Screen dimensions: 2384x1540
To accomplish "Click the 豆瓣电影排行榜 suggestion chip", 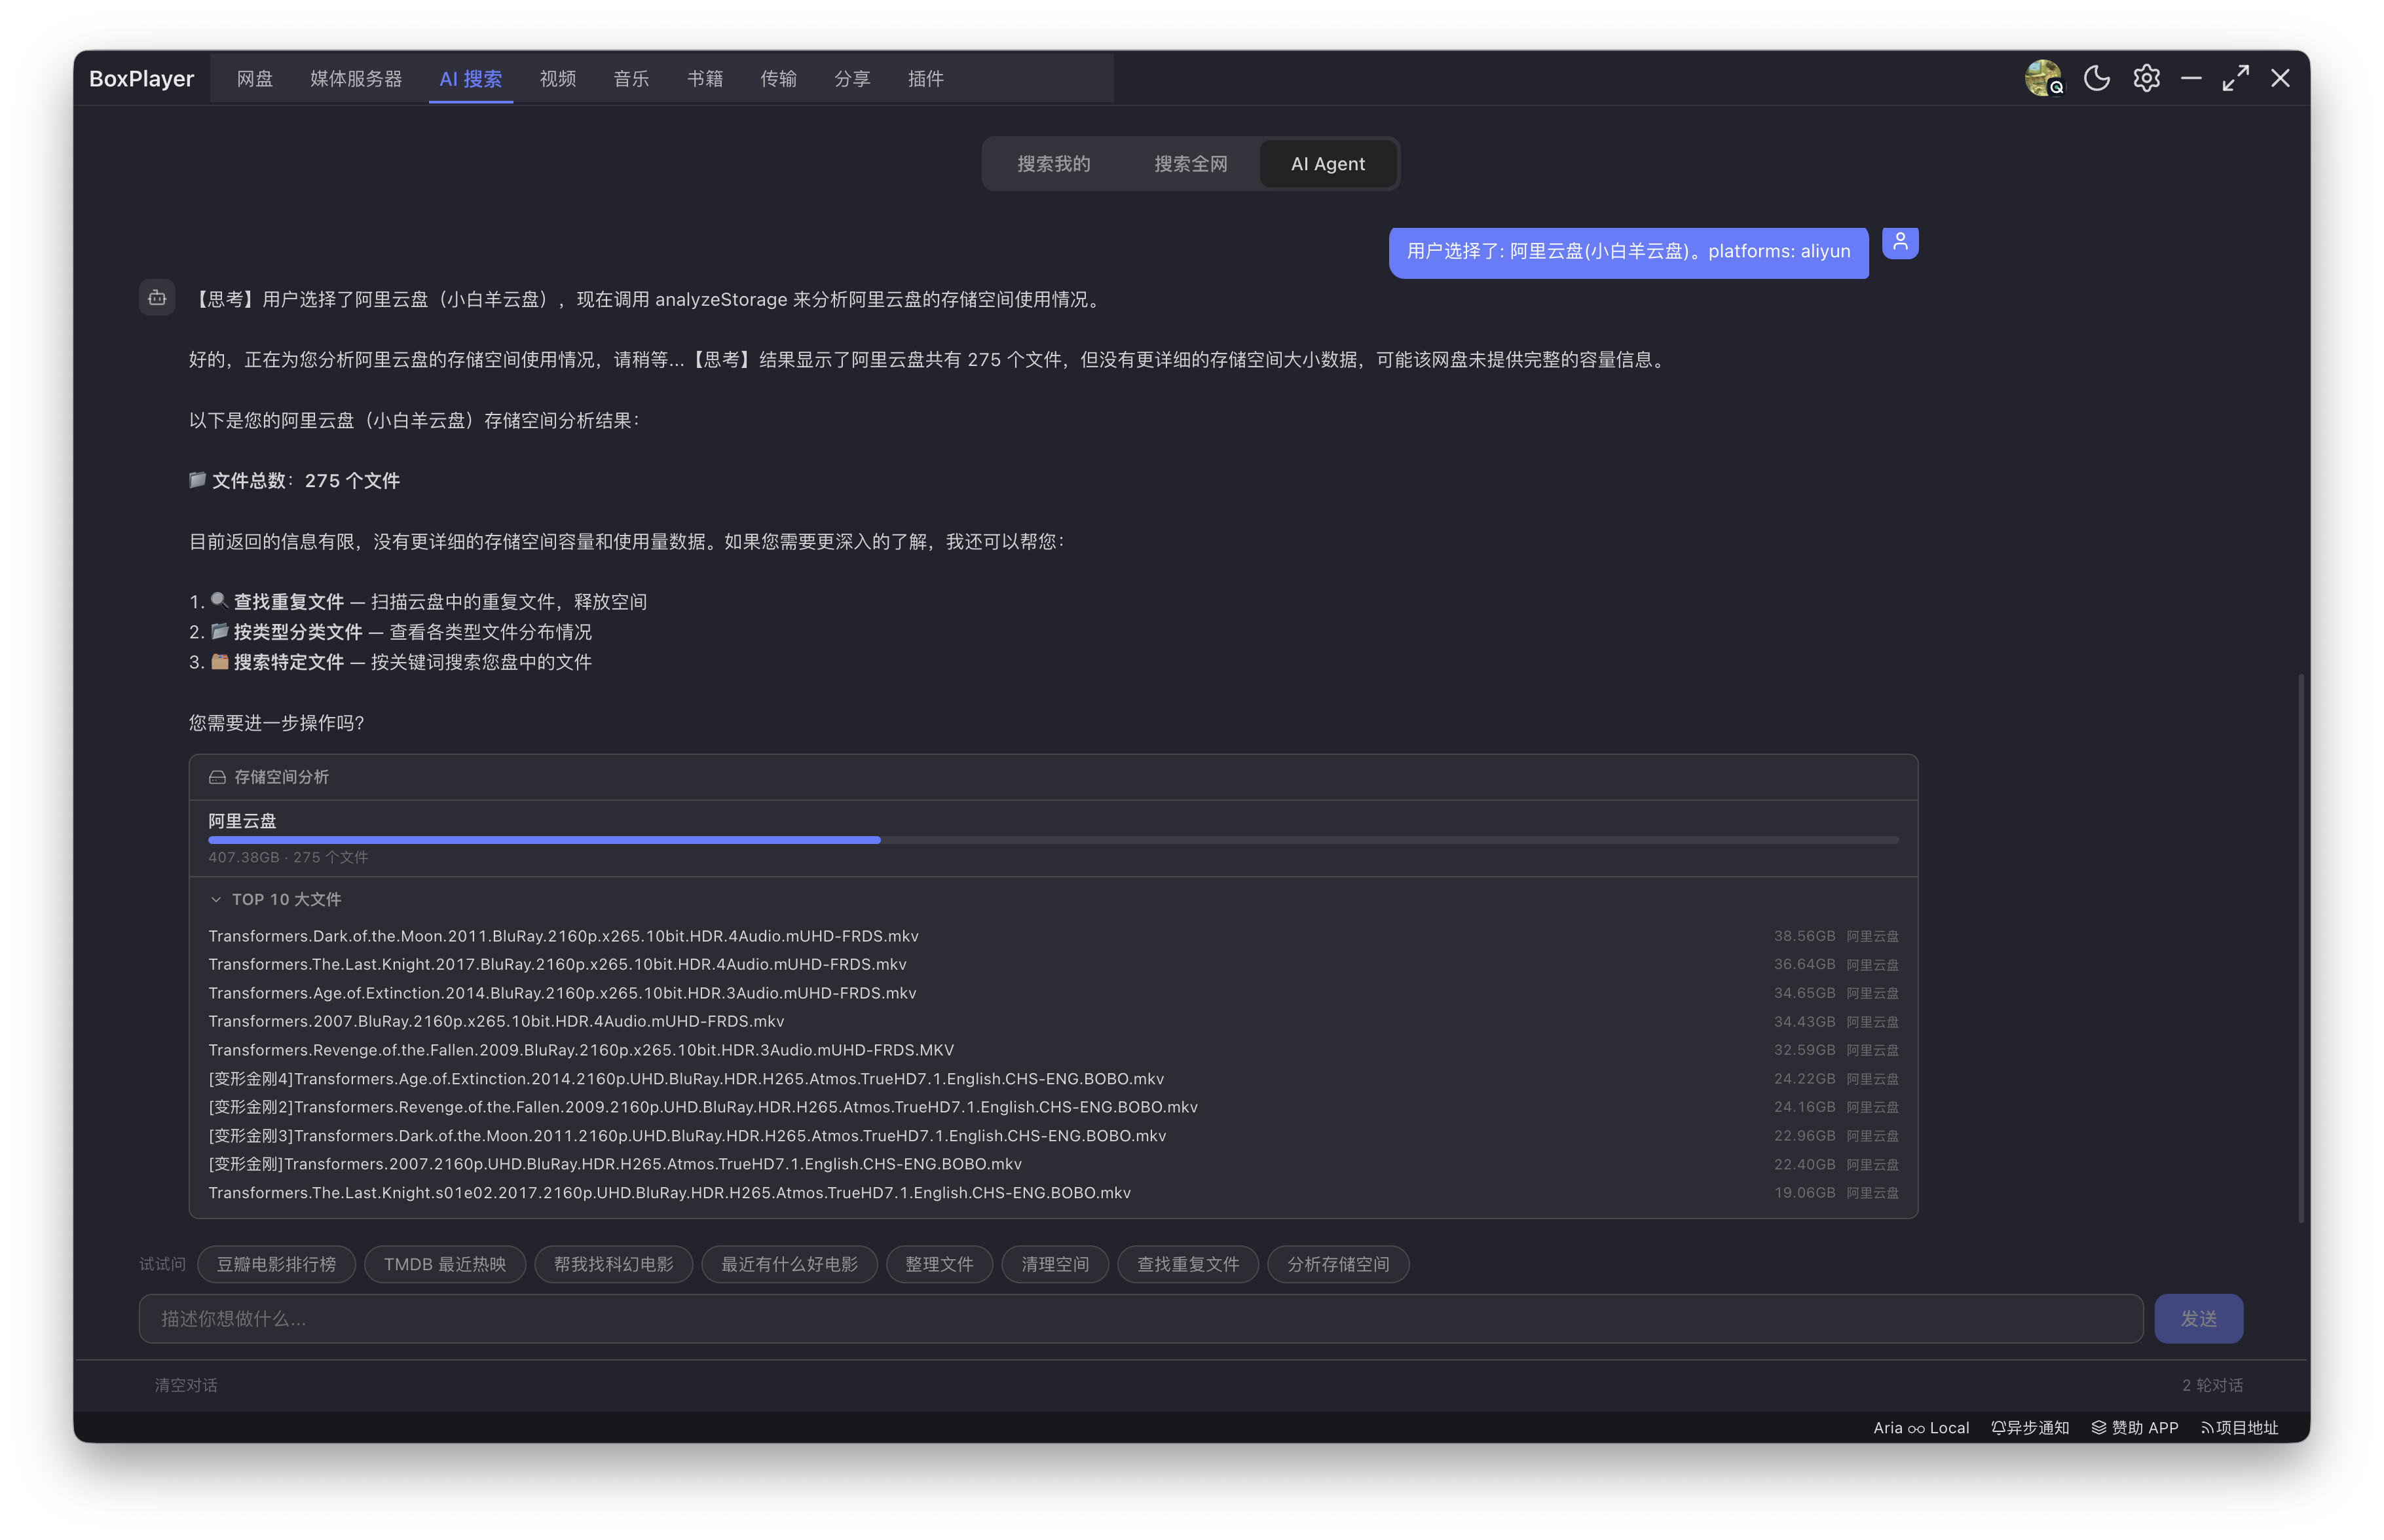I will pyautogui.click(x=276, y=1264).
